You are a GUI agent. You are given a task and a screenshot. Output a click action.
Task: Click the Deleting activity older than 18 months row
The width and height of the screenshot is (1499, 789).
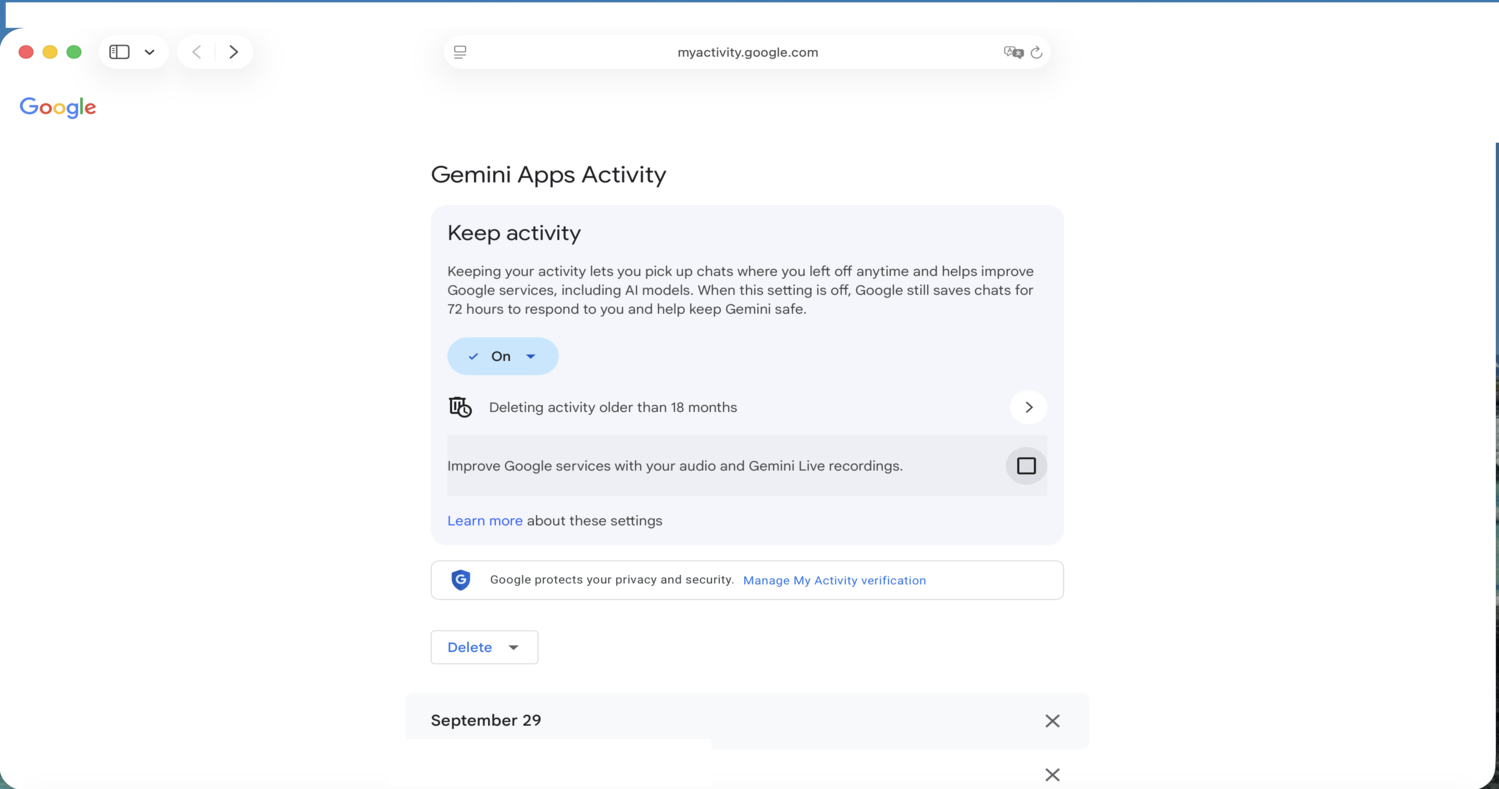[613, 407]
